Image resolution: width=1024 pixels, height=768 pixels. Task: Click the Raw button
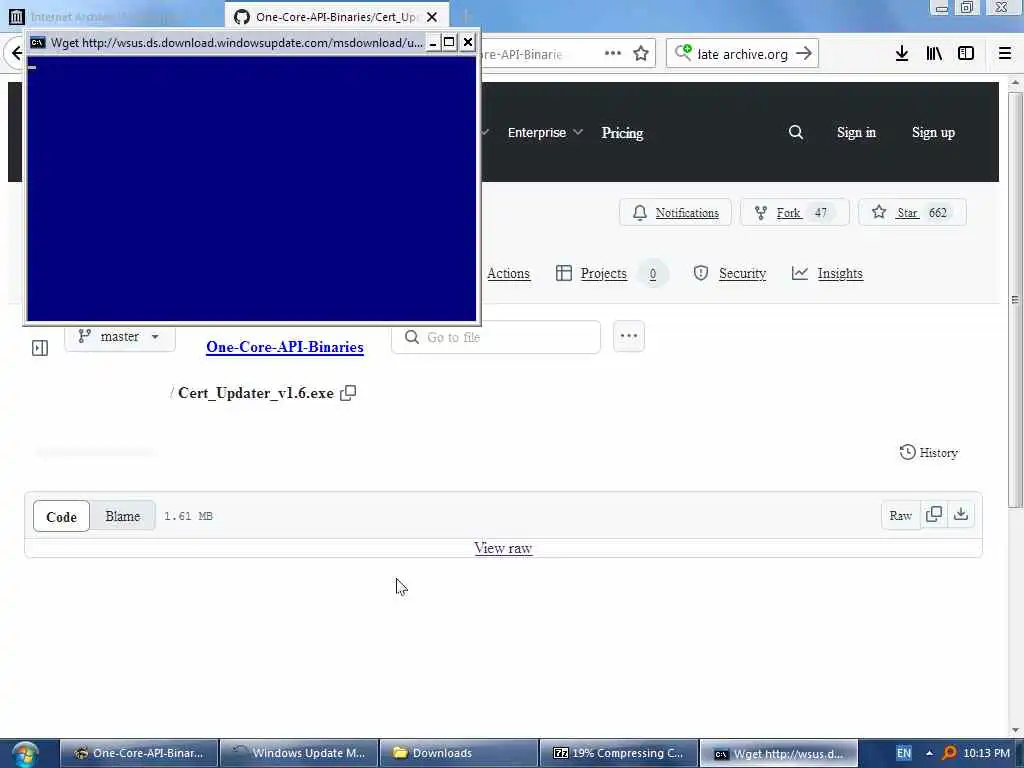pos(901,515)
